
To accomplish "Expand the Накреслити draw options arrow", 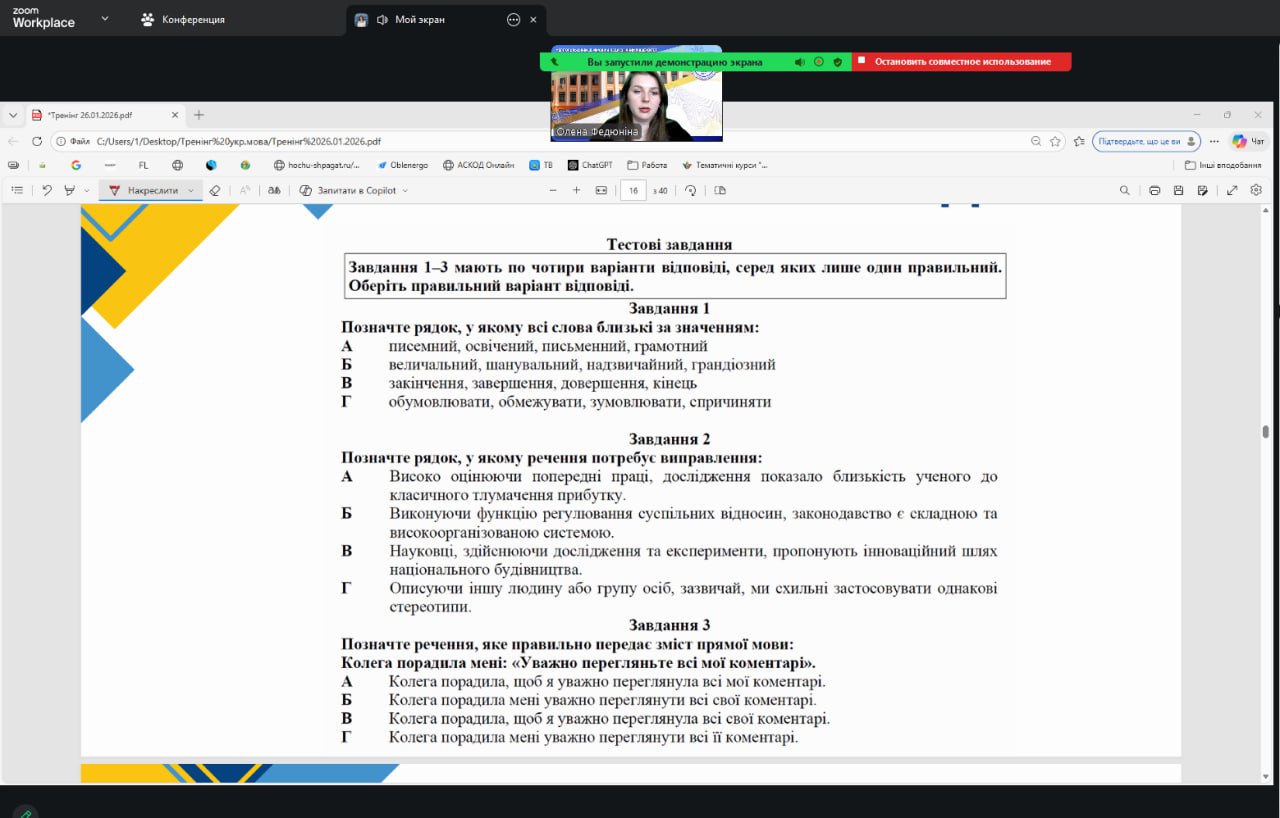I will click(x=191, y=190).
